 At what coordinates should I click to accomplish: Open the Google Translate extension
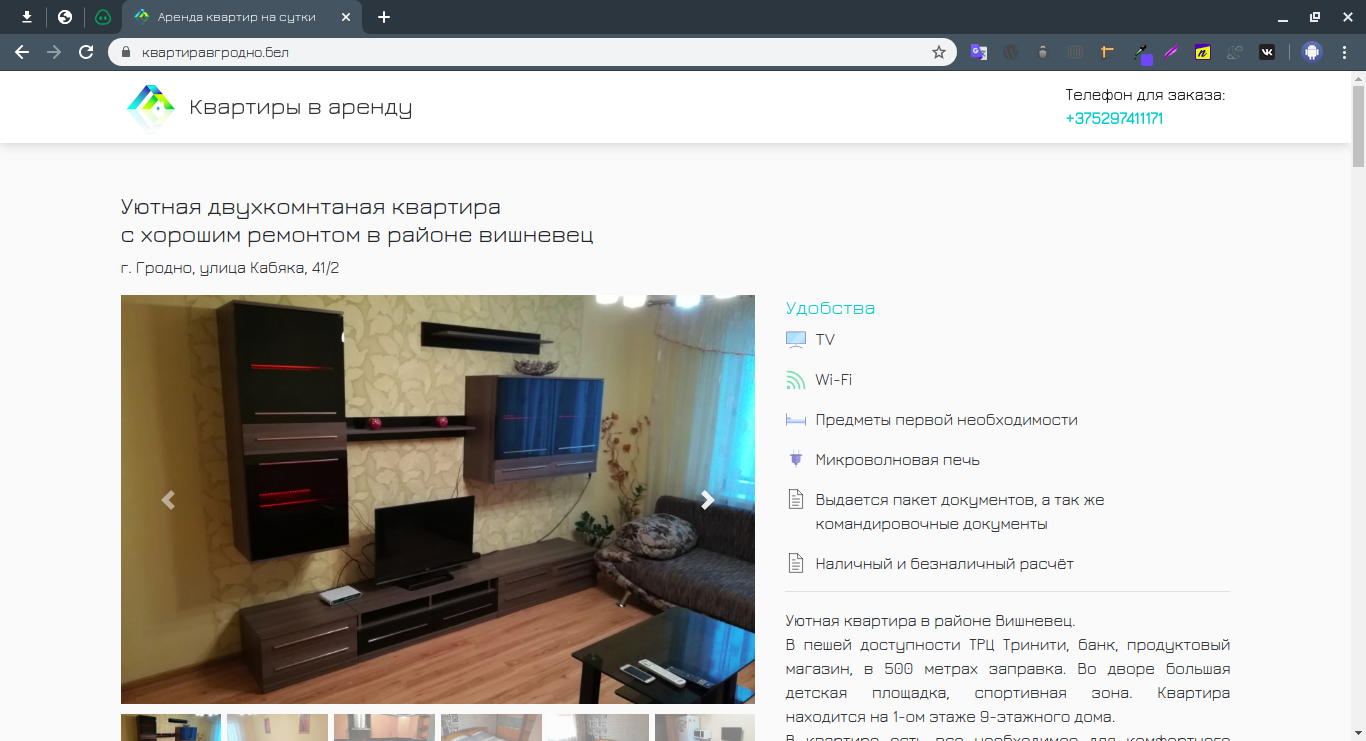click(979, 52)
